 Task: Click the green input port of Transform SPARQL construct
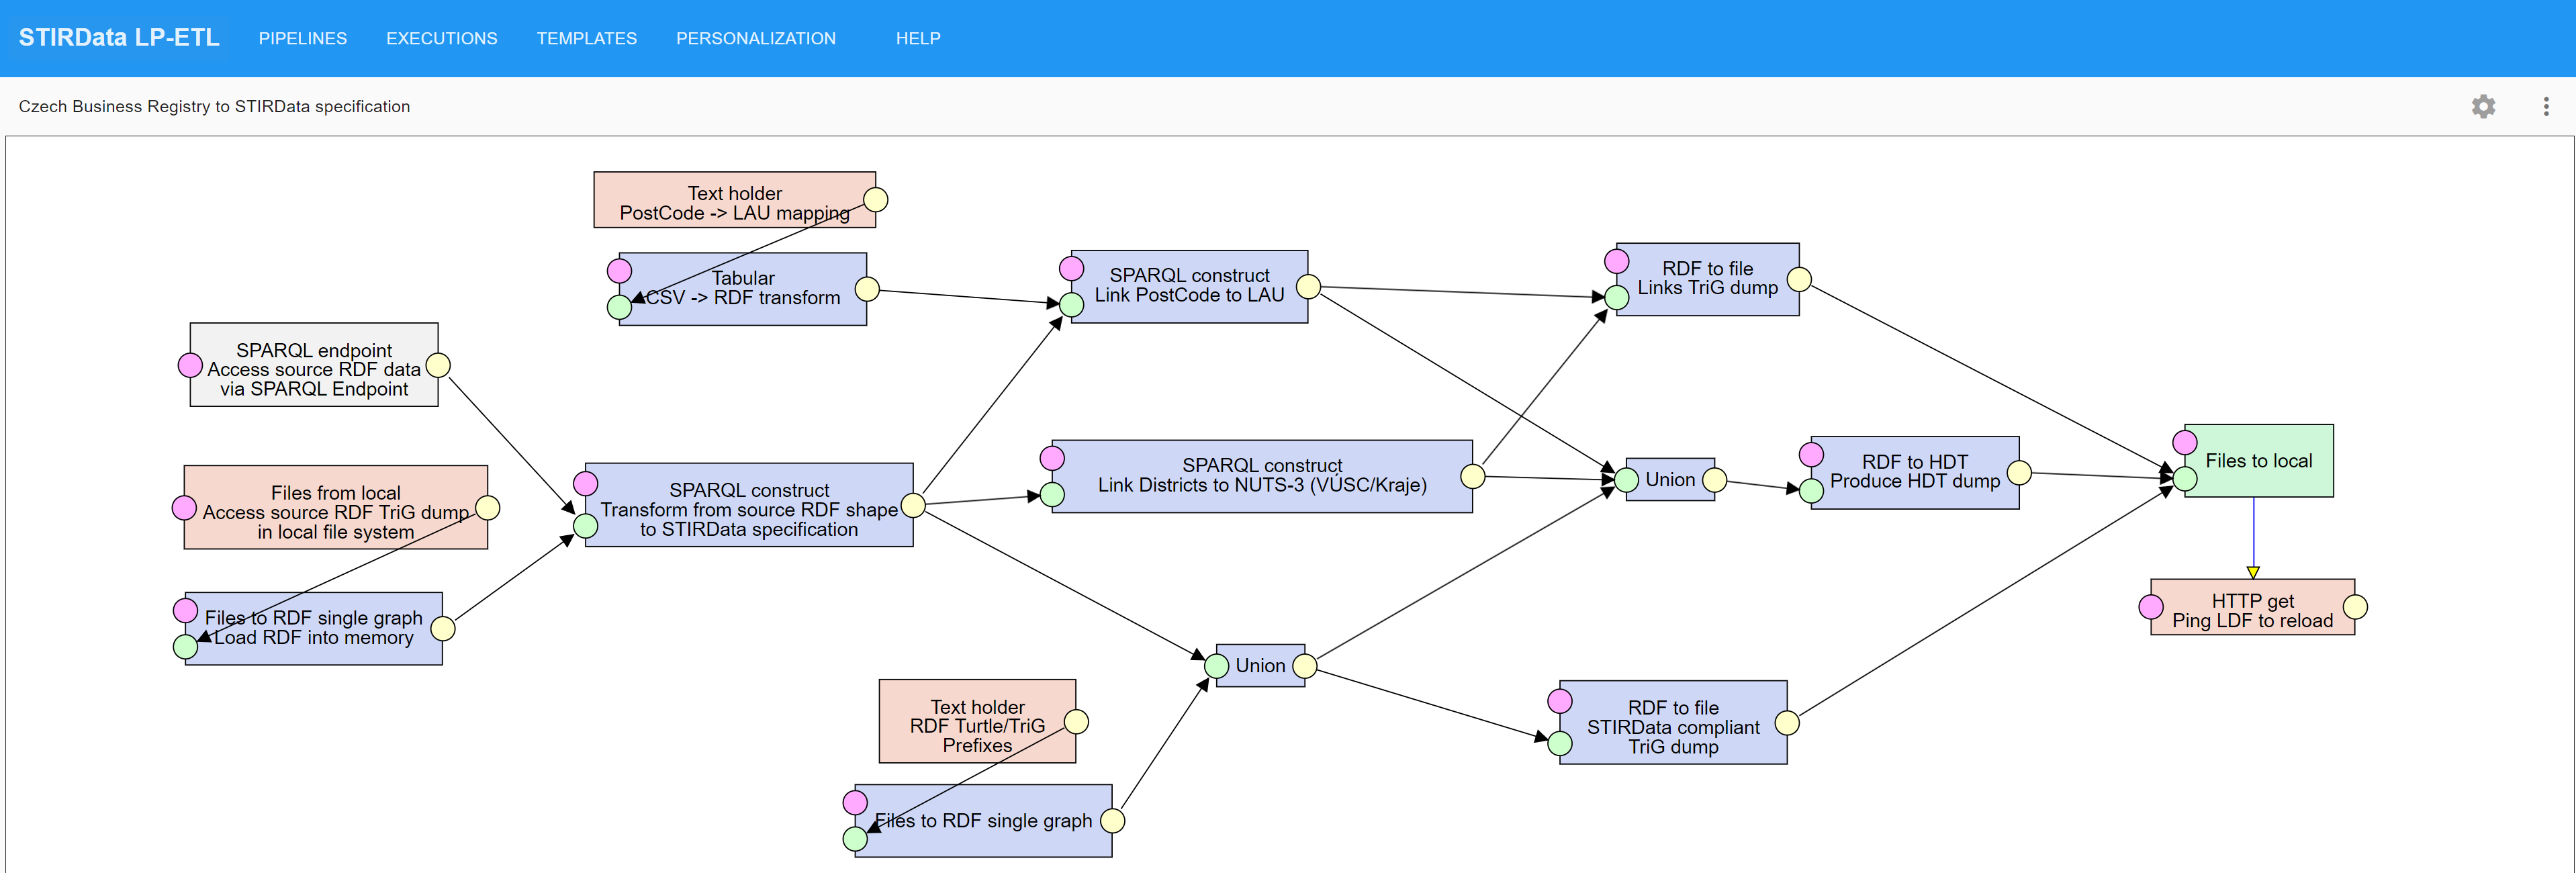point(586,526)
